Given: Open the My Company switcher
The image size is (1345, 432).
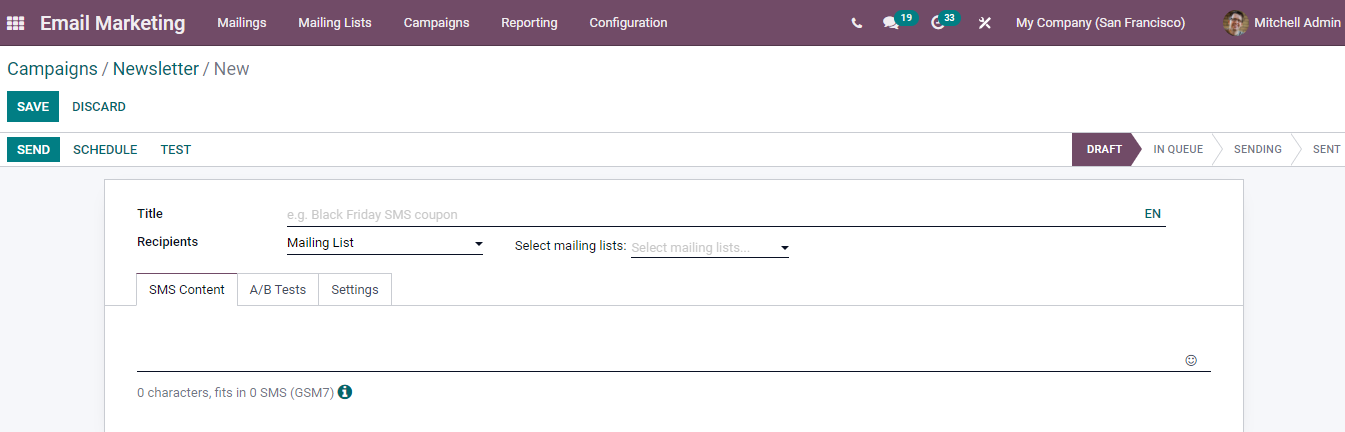Looking at the screenshot, I should (x=1100, y=23).
